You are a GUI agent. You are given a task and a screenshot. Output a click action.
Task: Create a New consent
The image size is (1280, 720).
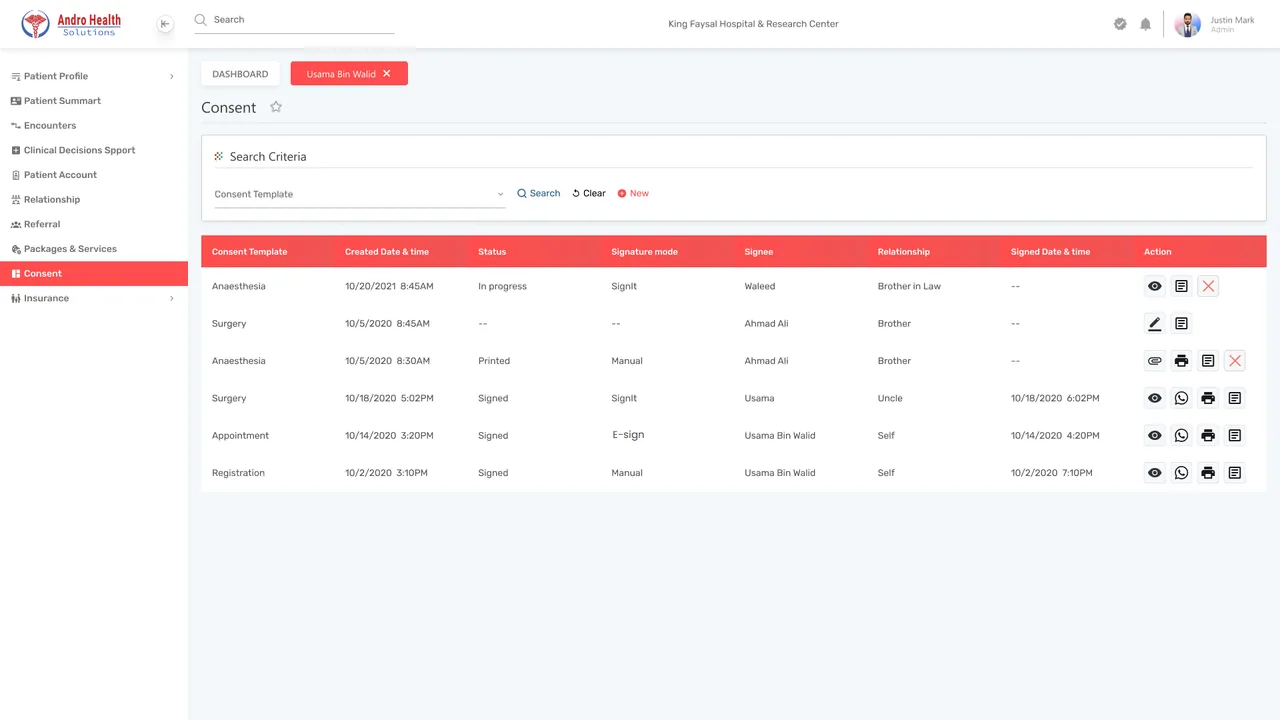tap(633, 193)
